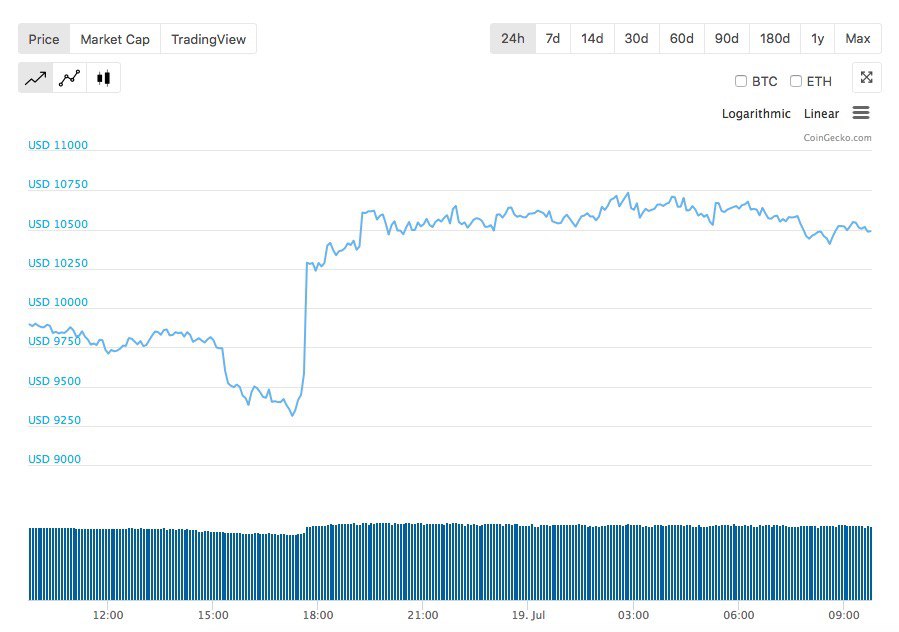Choose the 180d time range
The height and width of the screenshot is (632, 899).
point(775,38)
